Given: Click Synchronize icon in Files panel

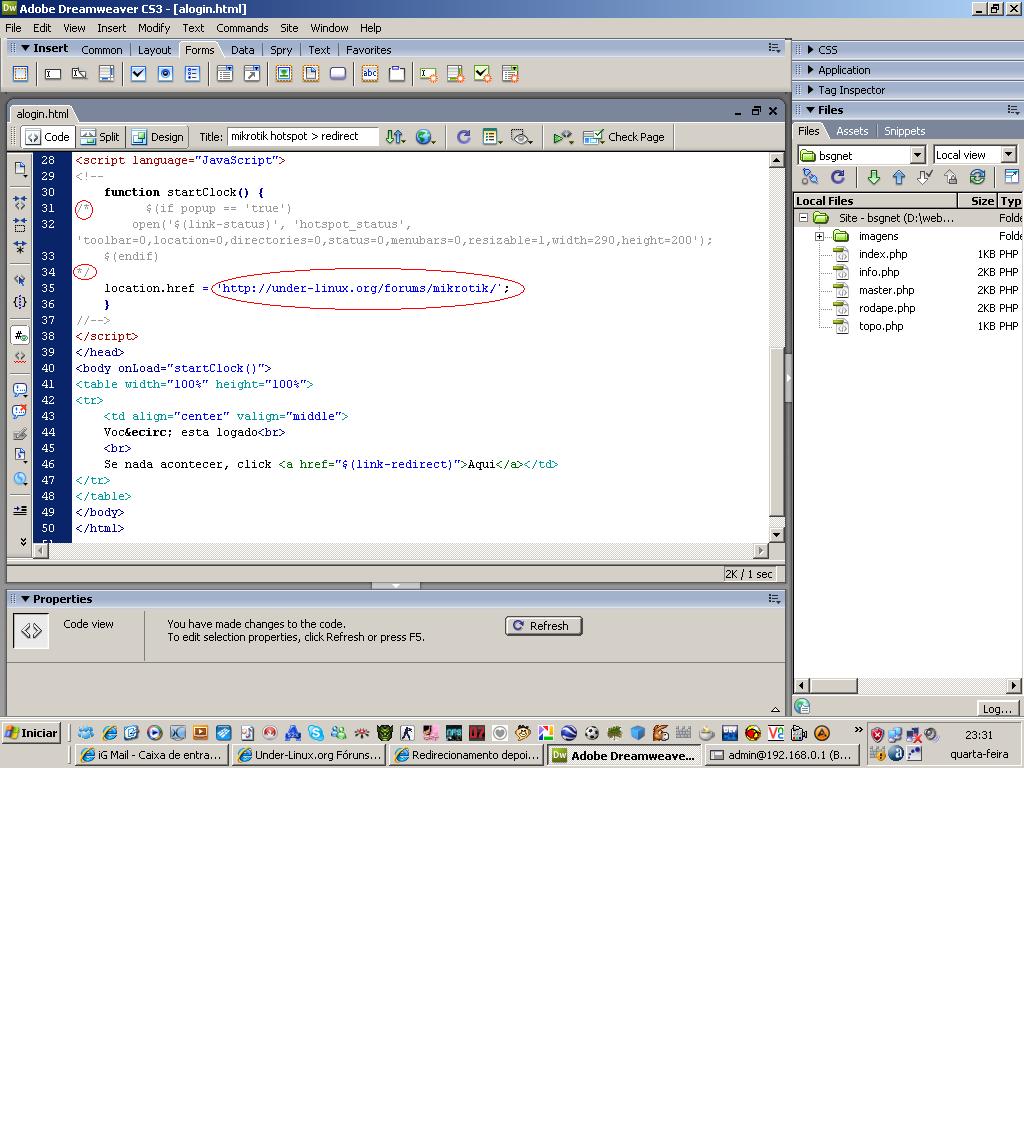Looking at the screenshot, I should coord(977,176).
